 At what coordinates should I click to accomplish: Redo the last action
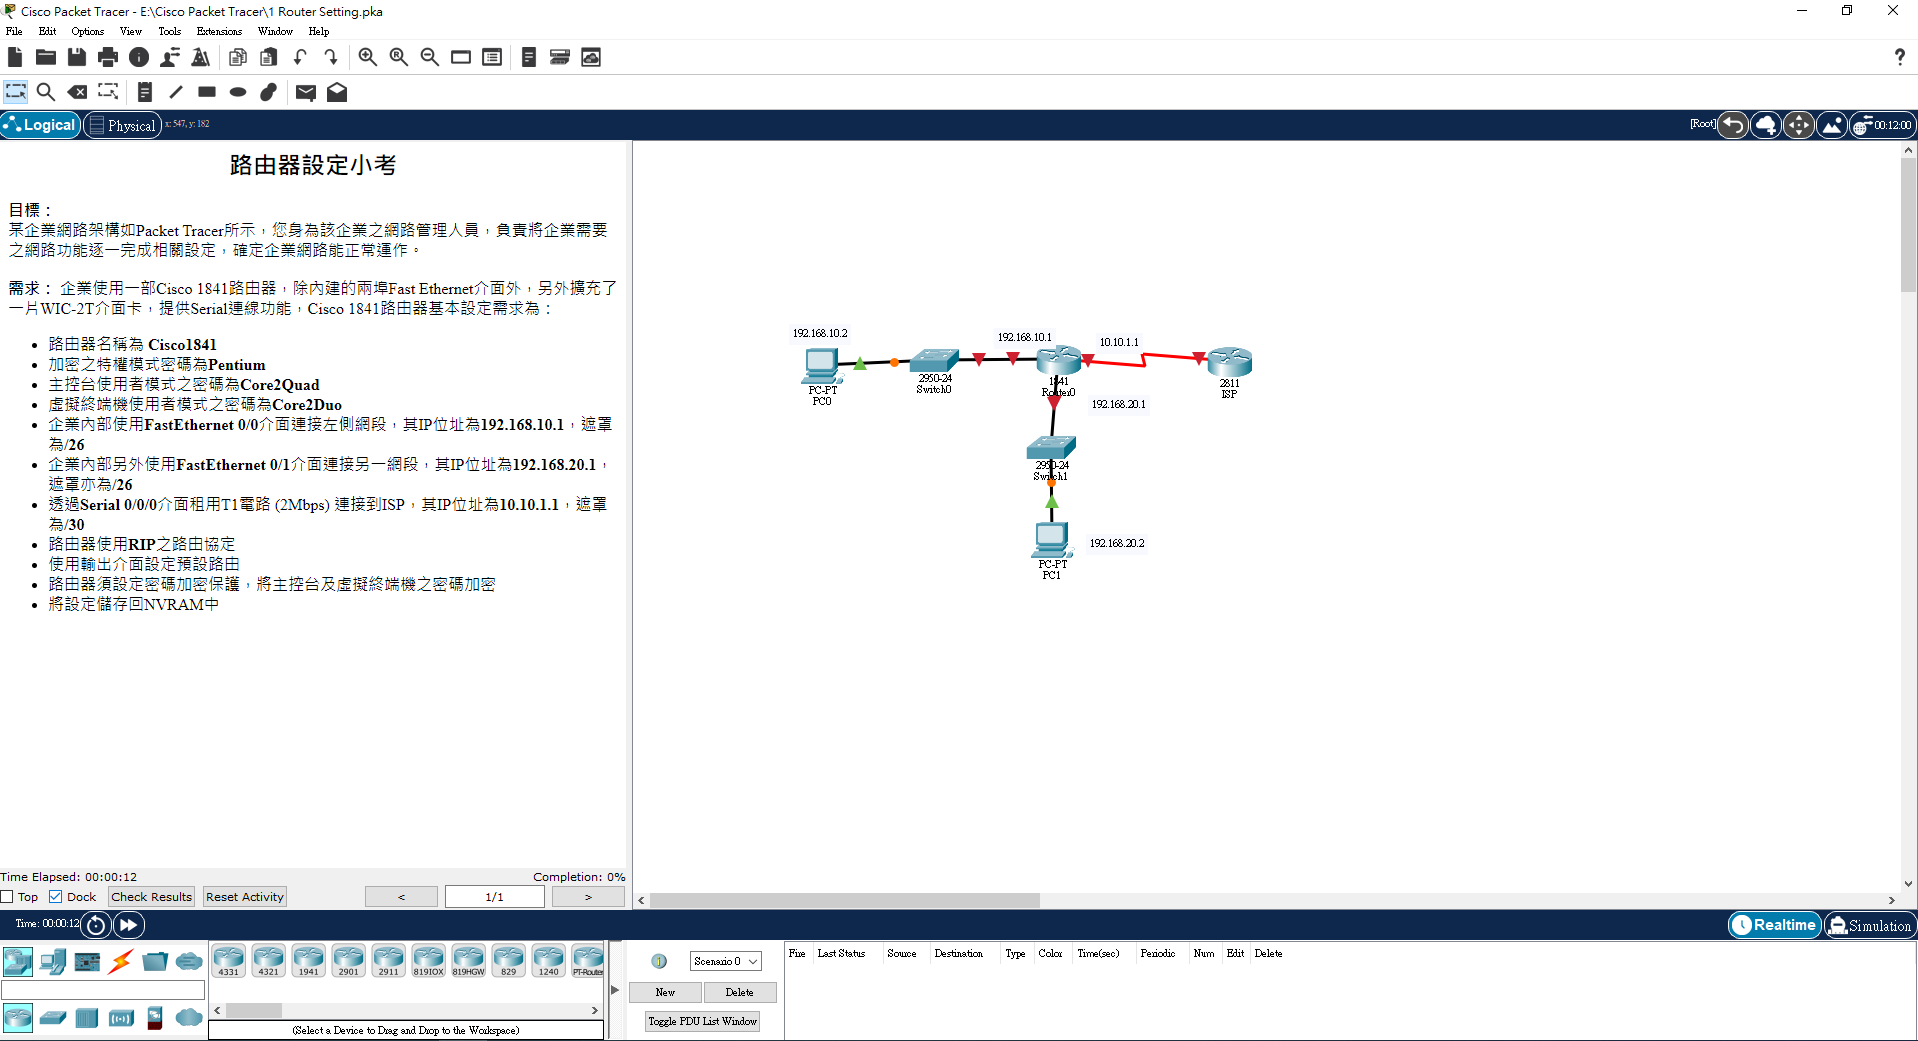point(331,57)
